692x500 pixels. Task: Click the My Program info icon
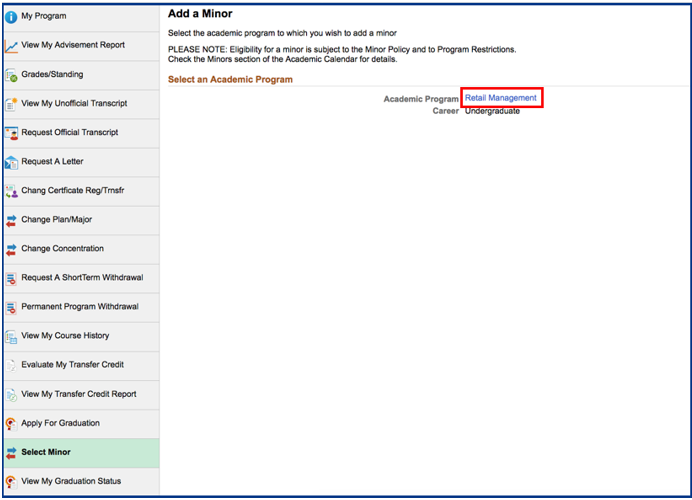coord(11,17)
